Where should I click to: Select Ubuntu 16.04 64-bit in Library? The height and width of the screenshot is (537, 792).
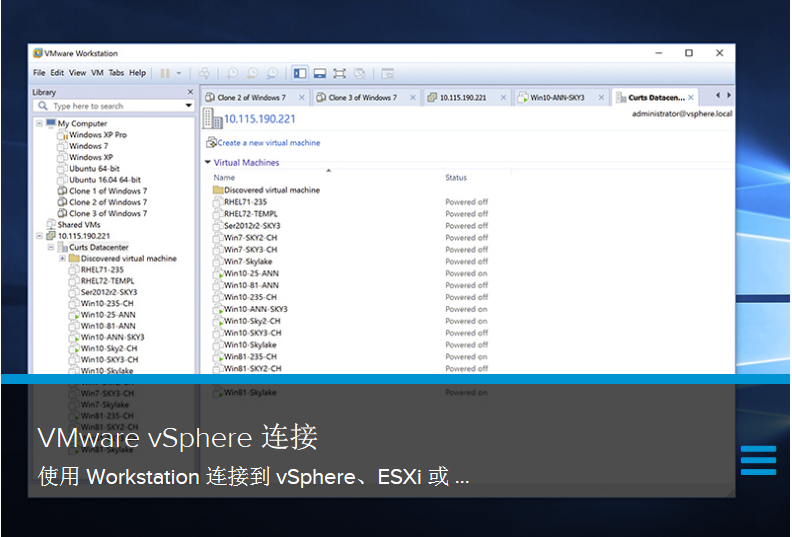105,179
